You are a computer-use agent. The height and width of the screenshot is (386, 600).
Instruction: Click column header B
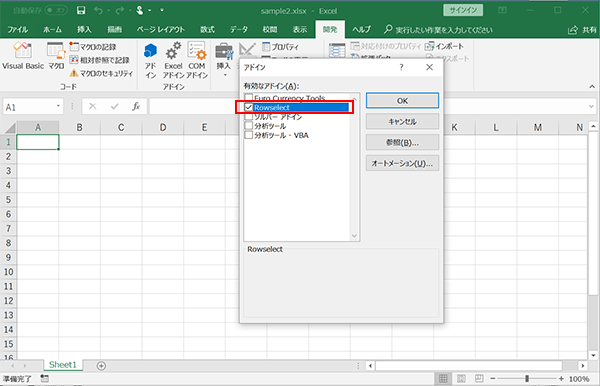click(80, 127)
